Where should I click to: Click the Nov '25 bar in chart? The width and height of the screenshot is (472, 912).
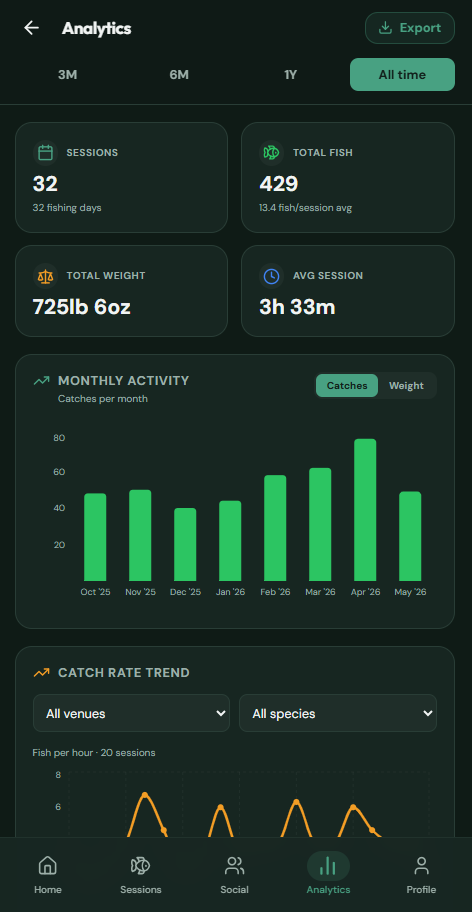140,536
